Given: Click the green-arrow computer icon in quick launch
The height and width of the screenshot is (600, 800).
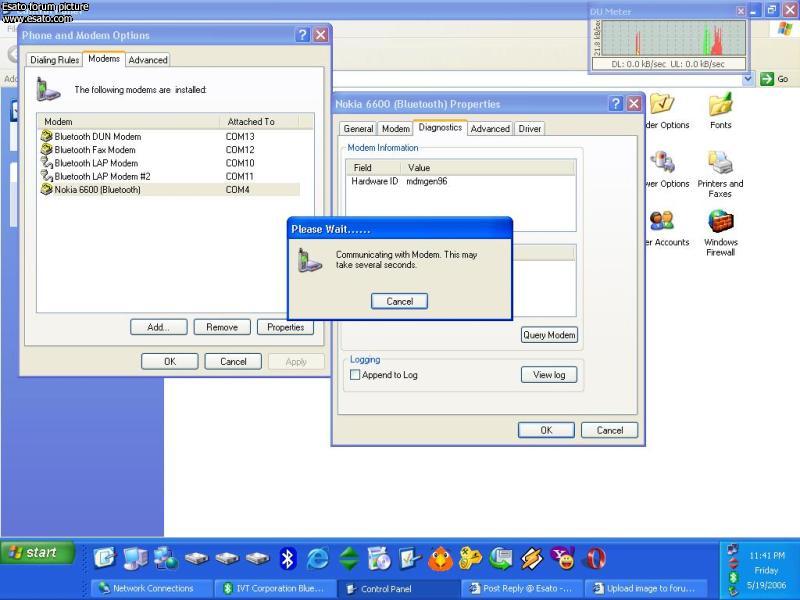Looking at the screenshot, I should [x=501, y=558].
